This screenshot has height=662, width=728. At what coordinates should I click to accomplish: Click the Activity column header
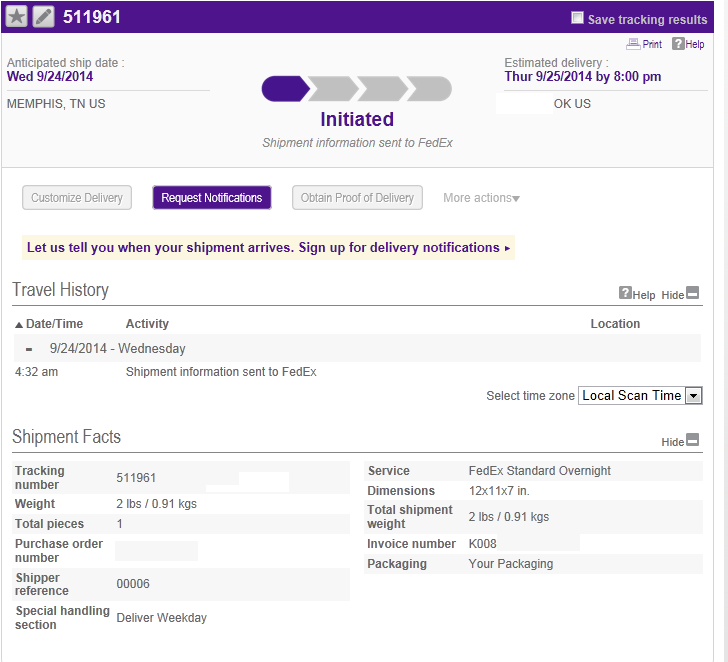click(147, 324)
